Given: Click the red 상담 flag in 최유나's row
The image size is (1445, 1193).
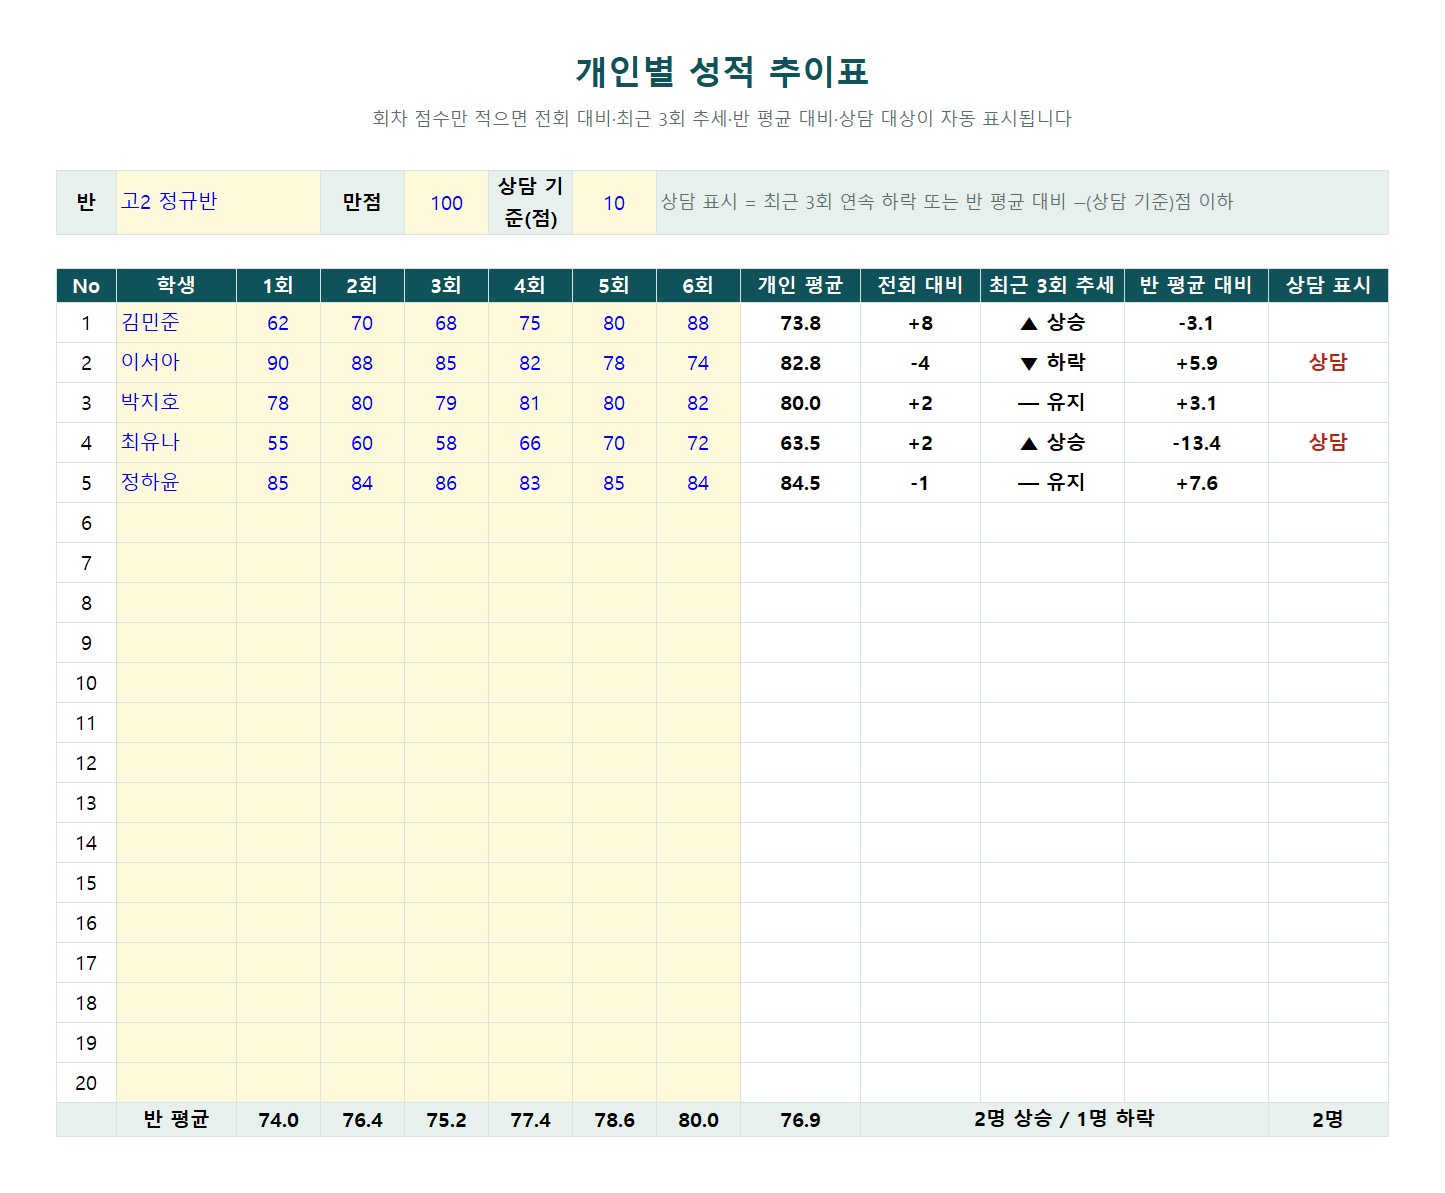Looking at the screenshot, I should coord(1328,443).
